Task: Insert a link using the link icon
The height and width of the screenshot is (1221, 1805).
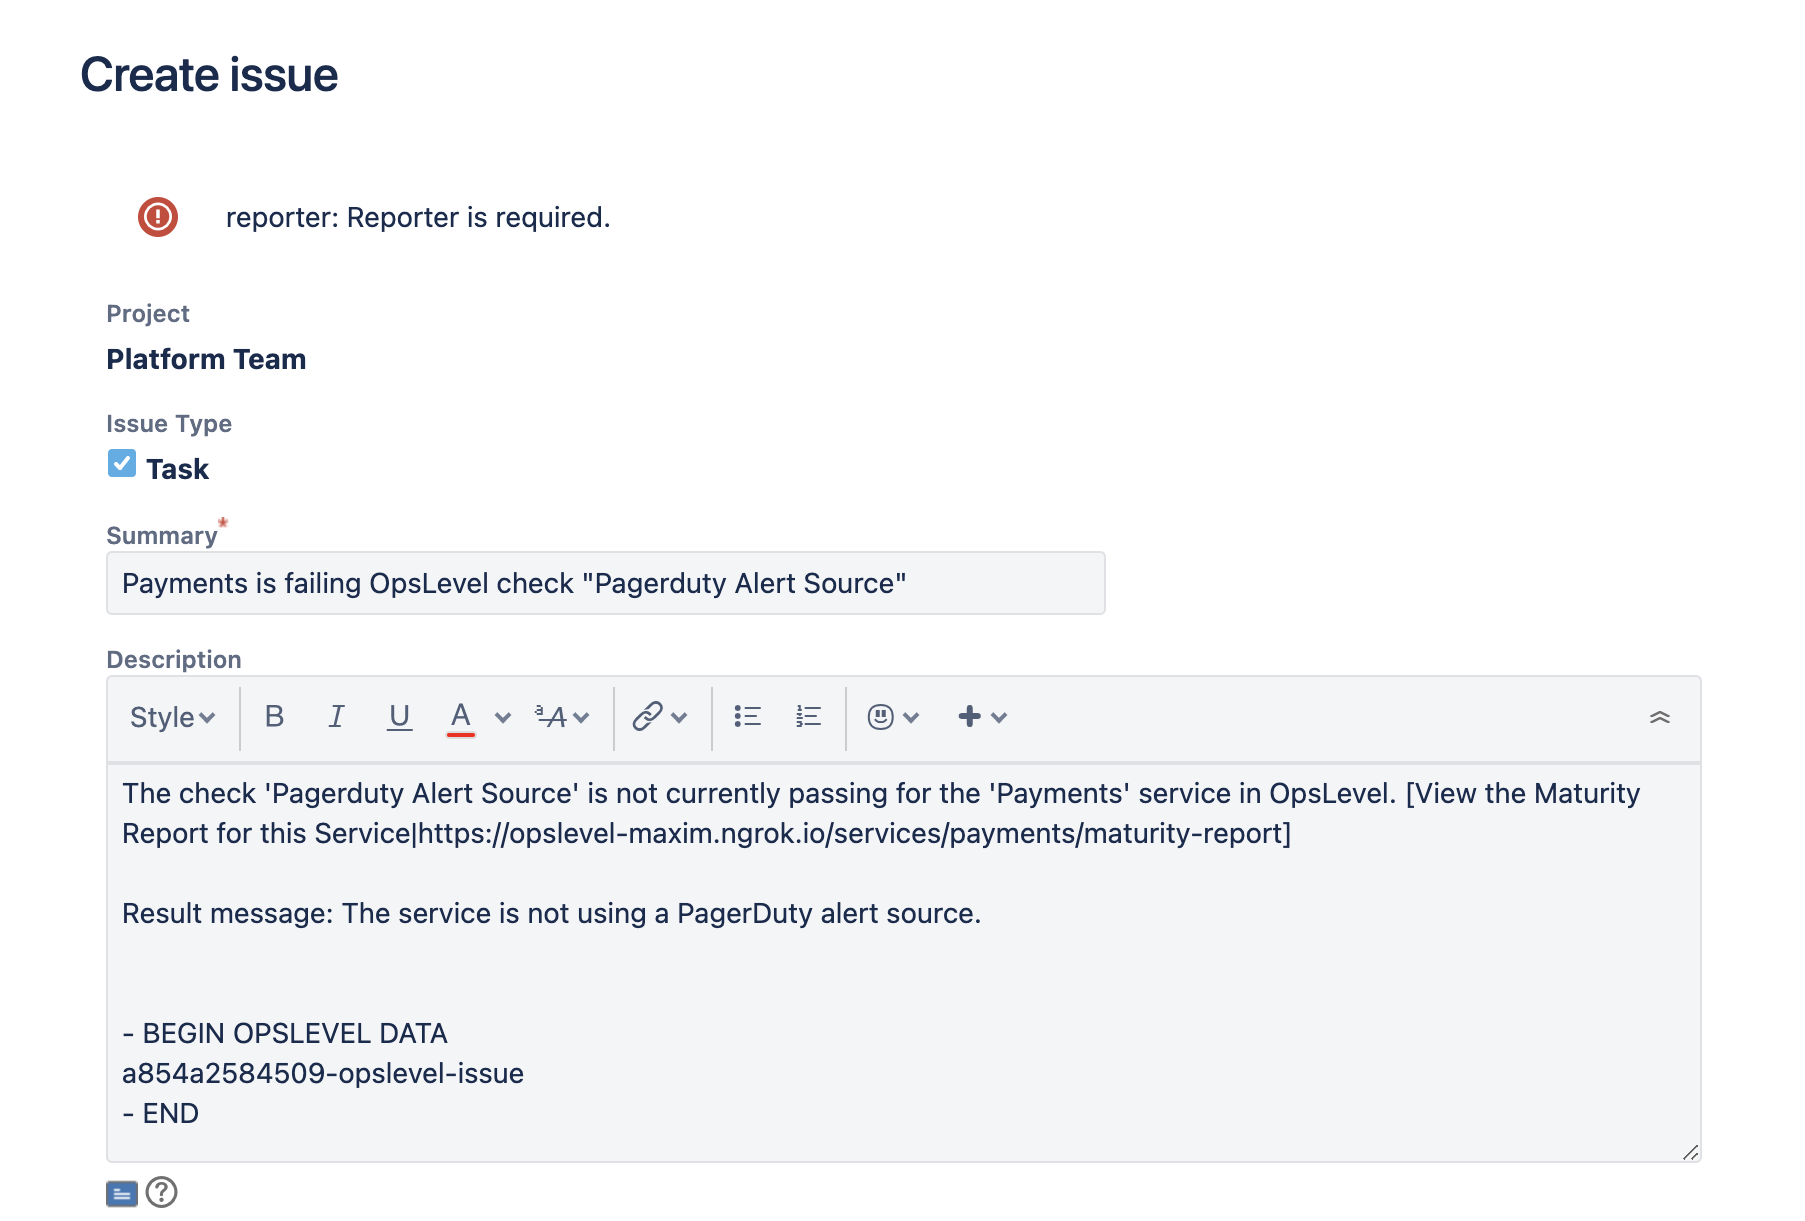Action: (x=648, y=716)
